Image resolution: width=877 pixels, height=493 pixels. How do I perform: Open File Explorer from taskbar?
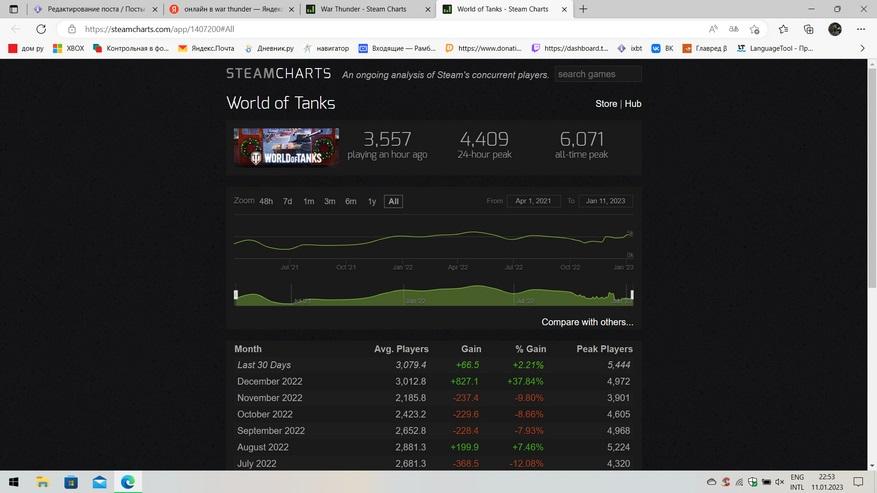(42, 482)
